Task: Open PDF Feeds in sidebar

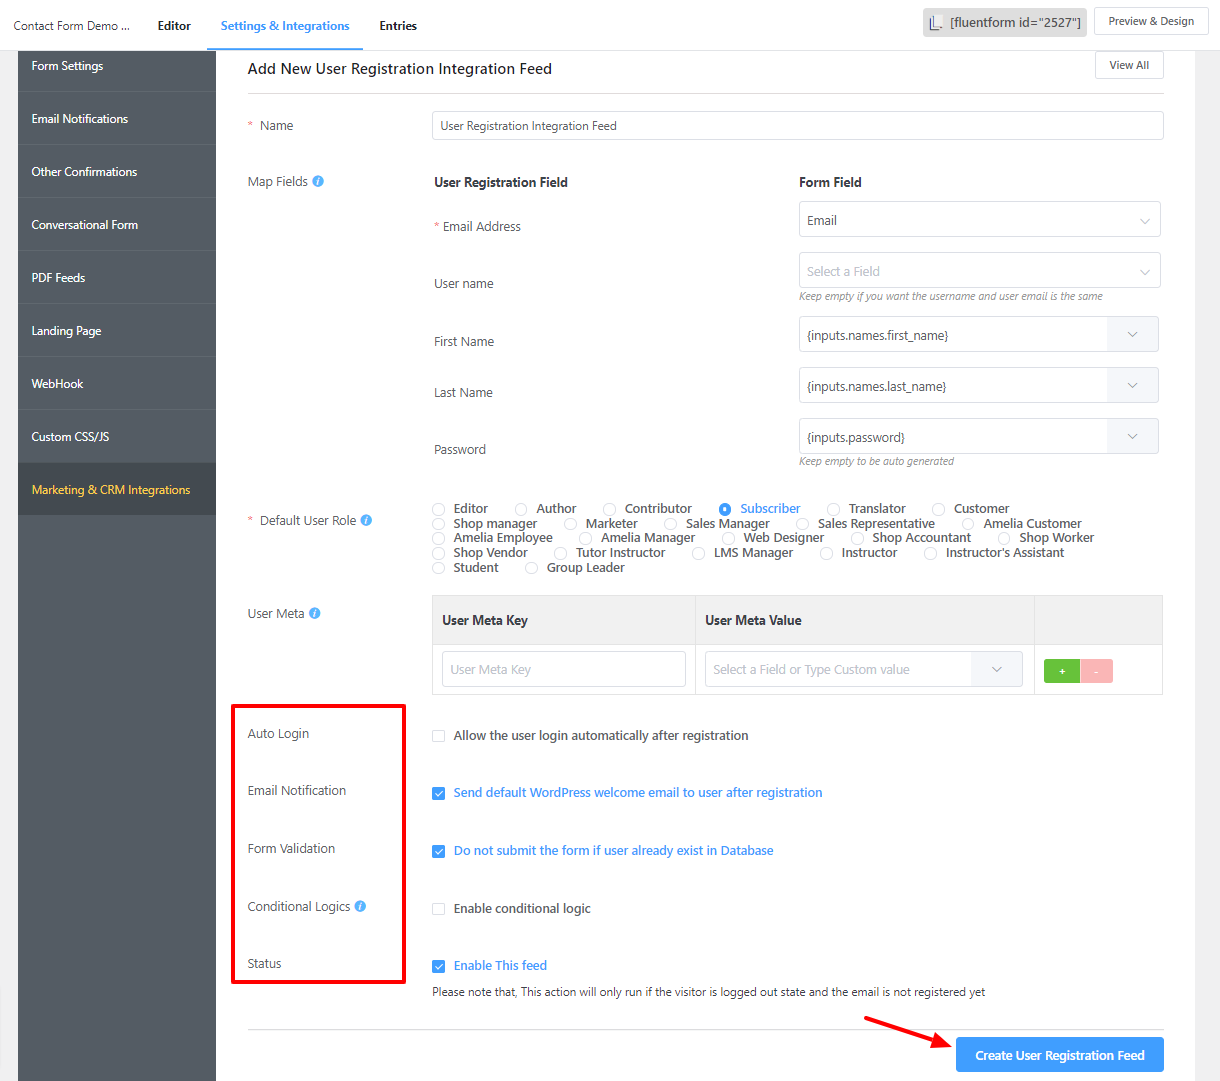Action: click(x=117, y=278)
